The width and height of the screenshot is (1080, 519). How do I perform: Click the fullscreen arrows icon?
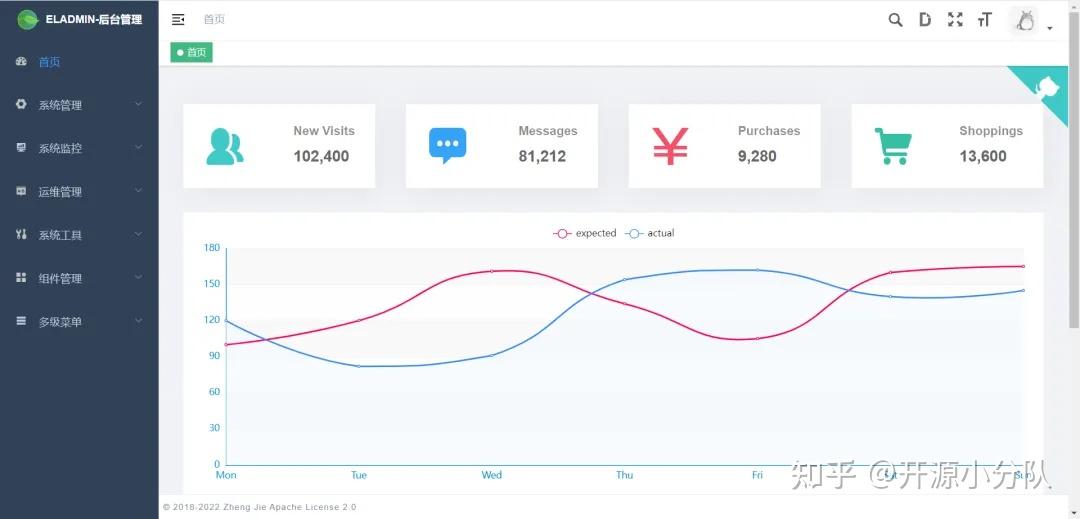tap(955, 20)
